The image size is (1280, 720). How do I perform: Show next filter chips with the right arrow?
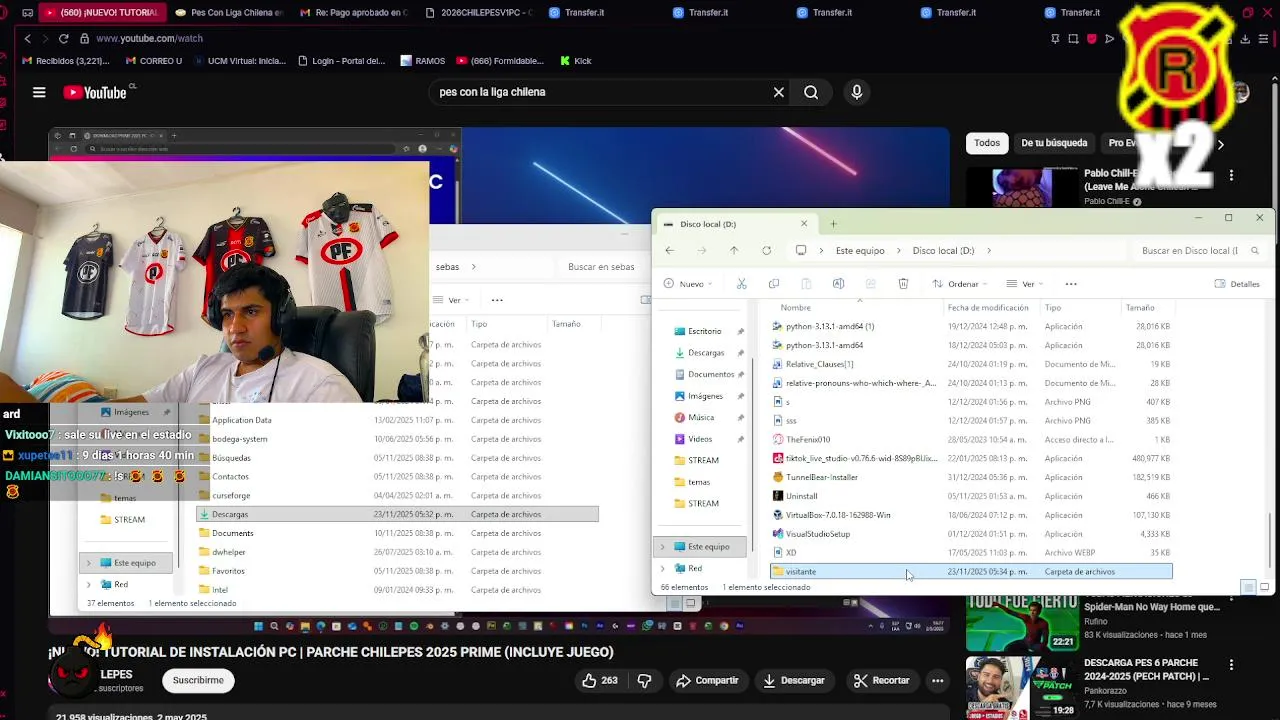1220,144
